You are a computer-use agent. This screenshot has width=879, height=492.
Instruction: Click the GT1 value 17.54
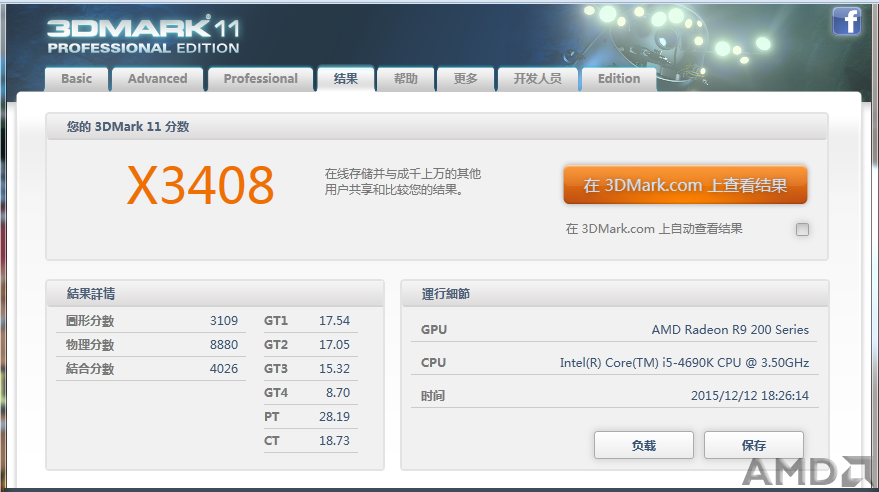coord(334,321)
